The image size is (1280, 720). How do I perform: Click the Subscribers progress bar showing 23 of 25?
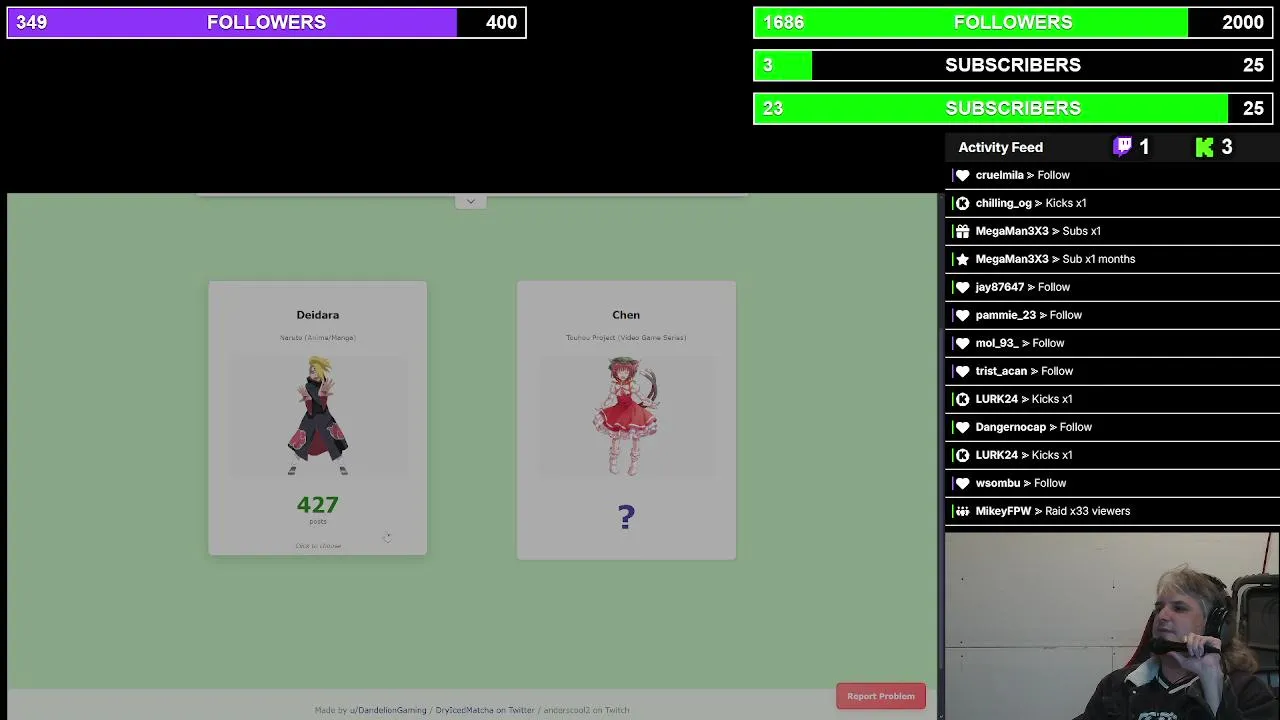tap(1013, 108)
